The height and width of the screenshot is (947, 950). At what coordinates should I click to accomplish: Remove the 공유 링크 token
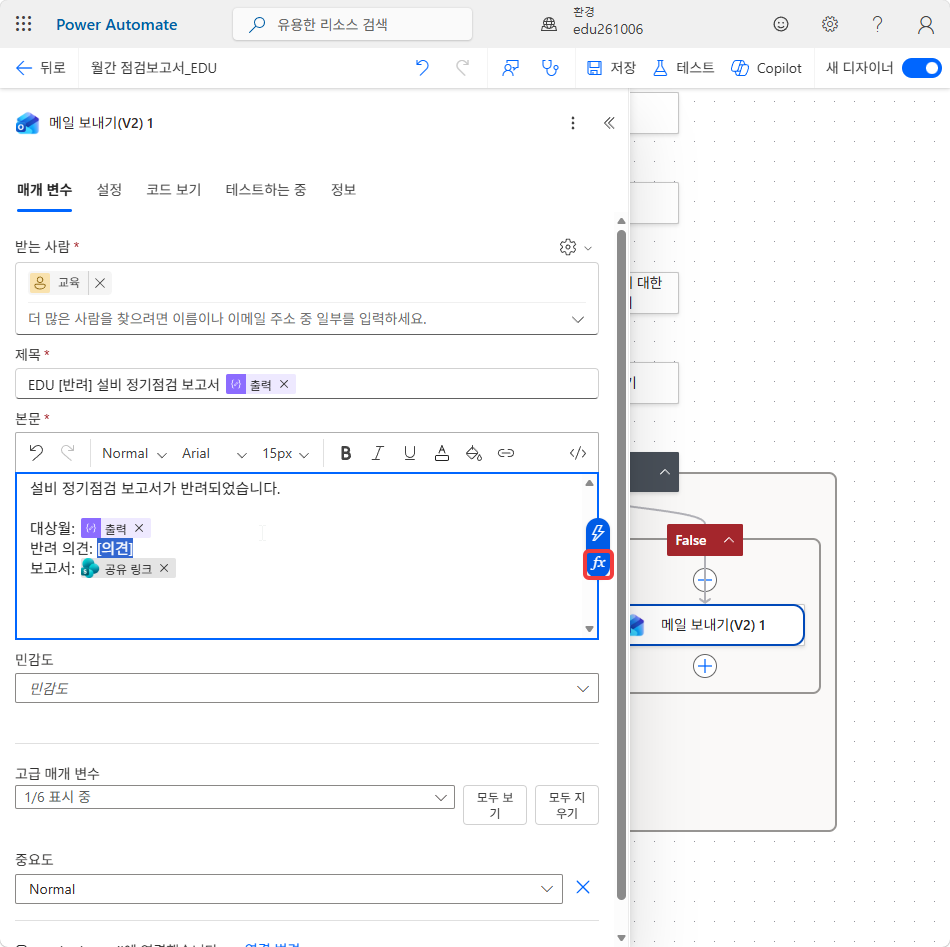pos(164,568)
